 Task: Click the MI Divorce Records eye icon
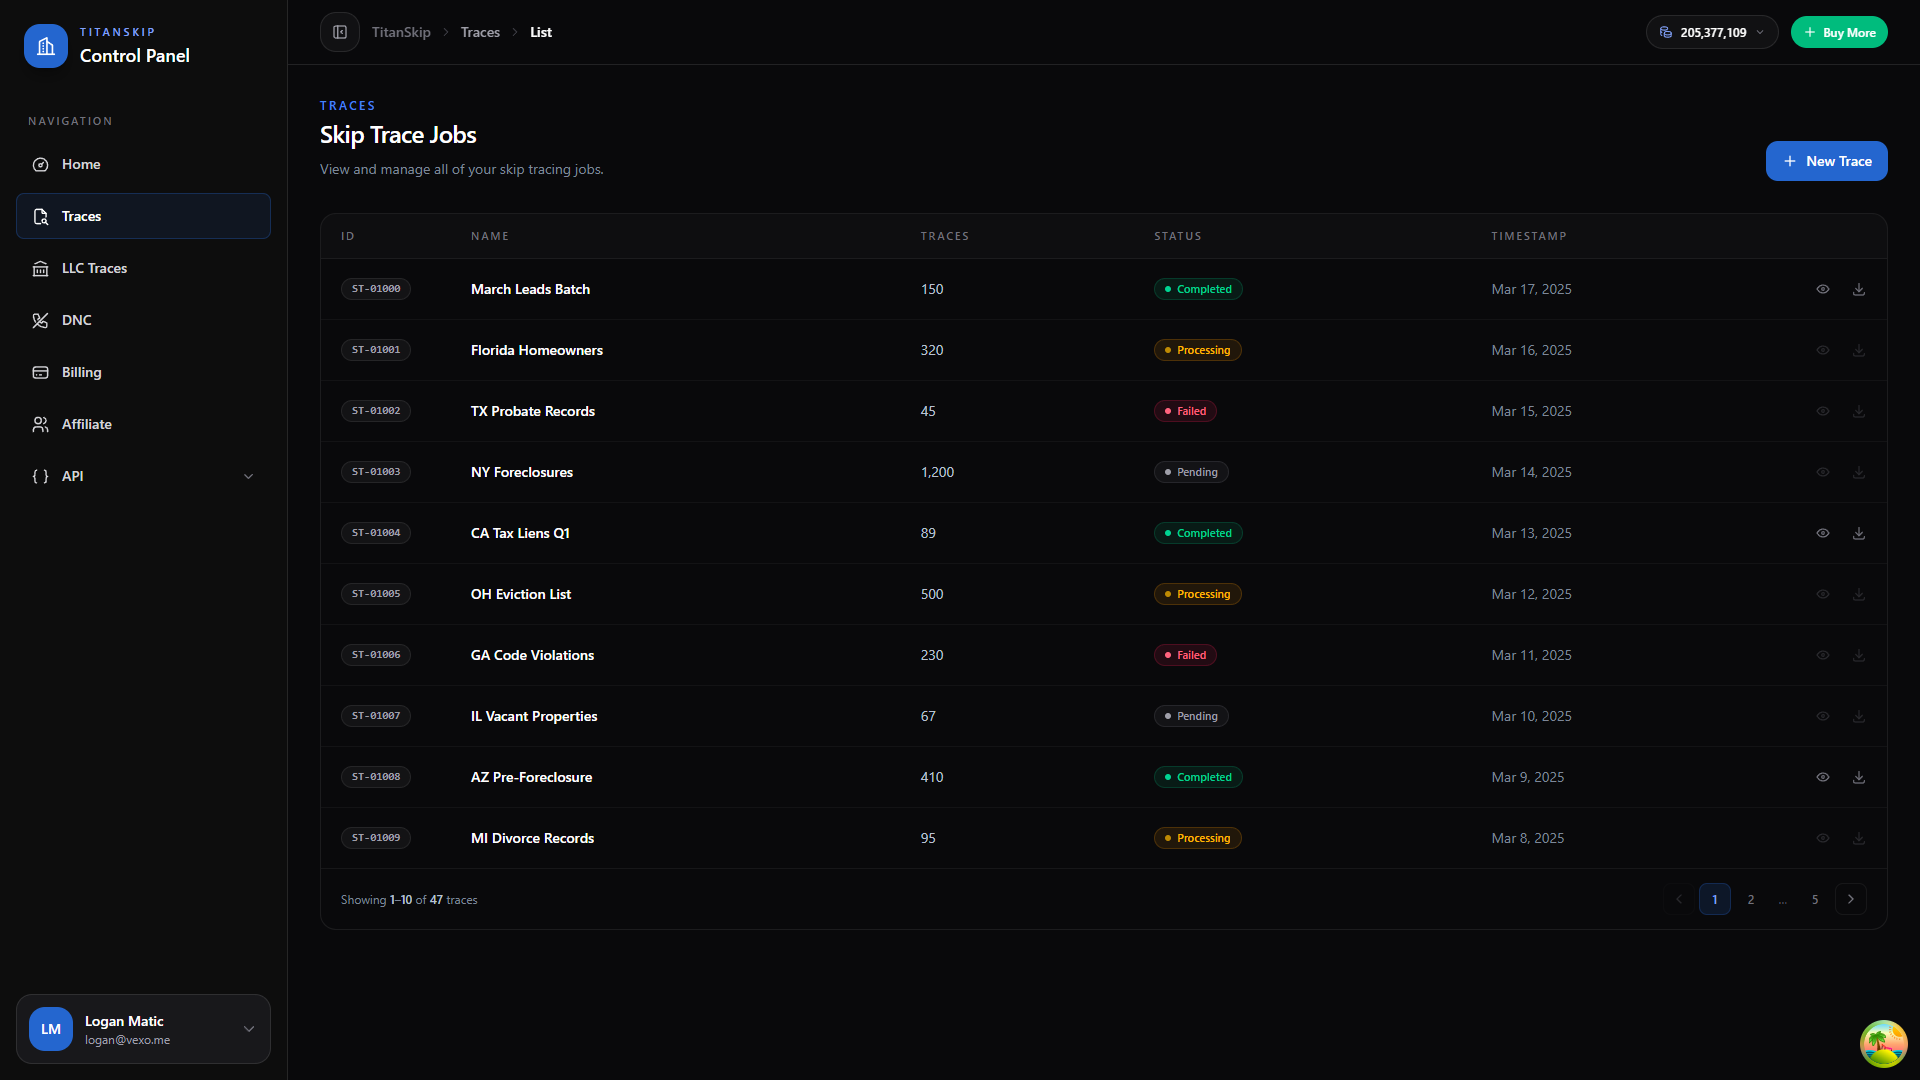tap(1823, 838)
